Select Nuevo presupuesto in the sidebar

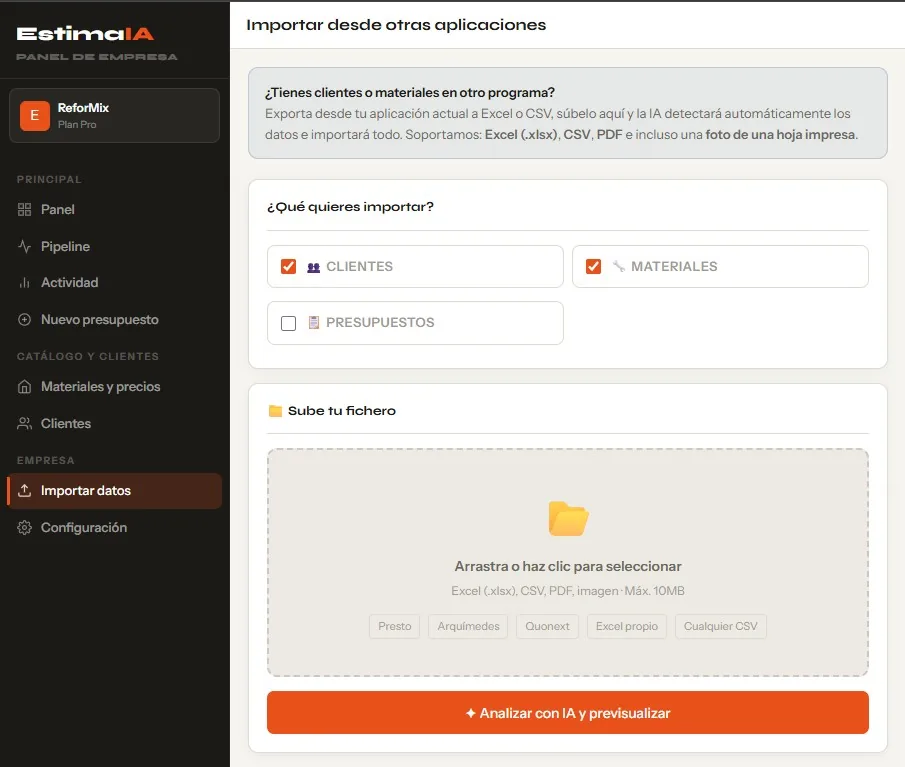(114, 320)
